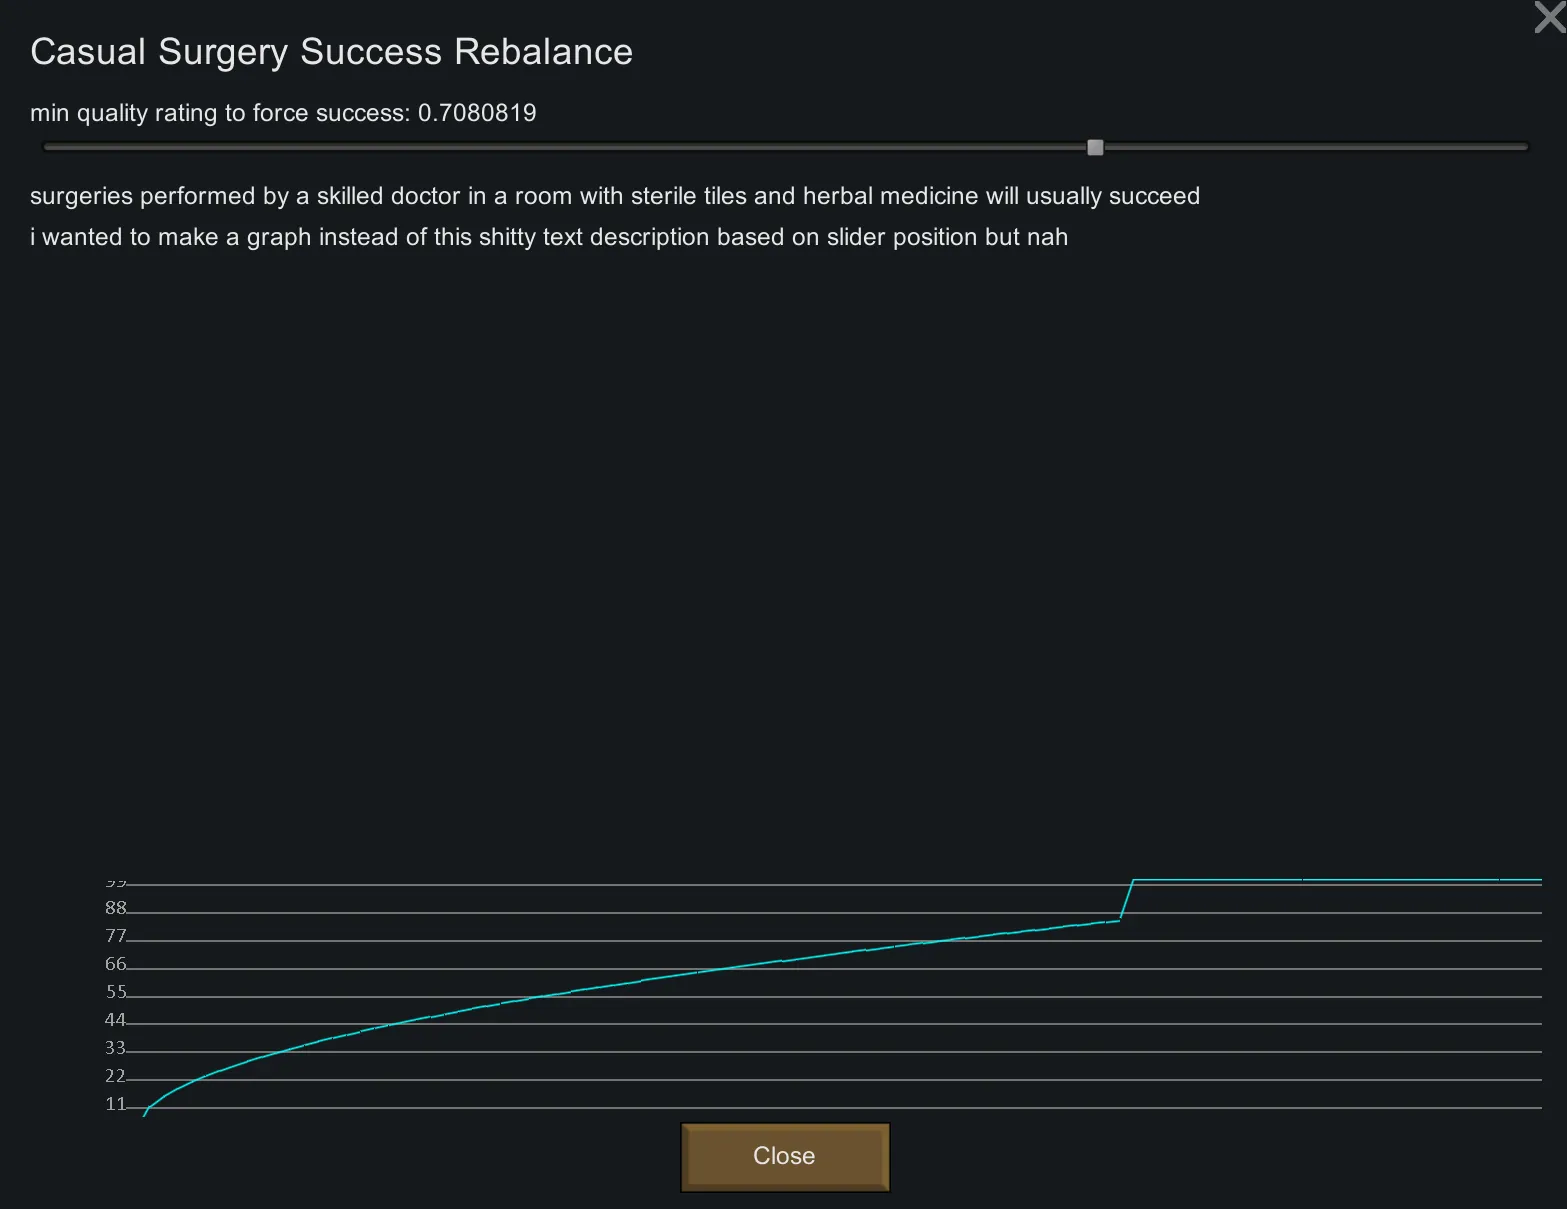
Task: Click the min quality rating slider handle
Action: click(x=1095, y=148)
